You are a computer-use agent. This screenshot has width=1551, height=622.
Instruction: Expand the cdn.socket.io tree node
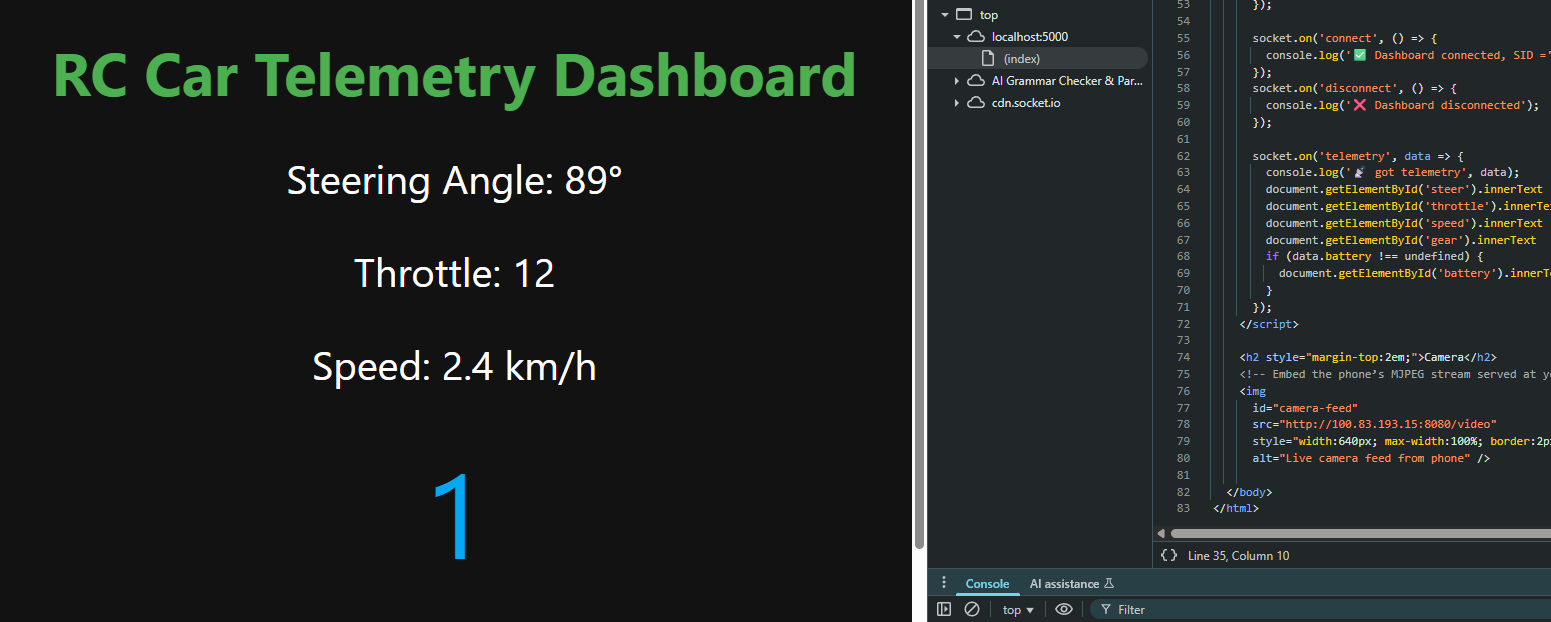957,103
